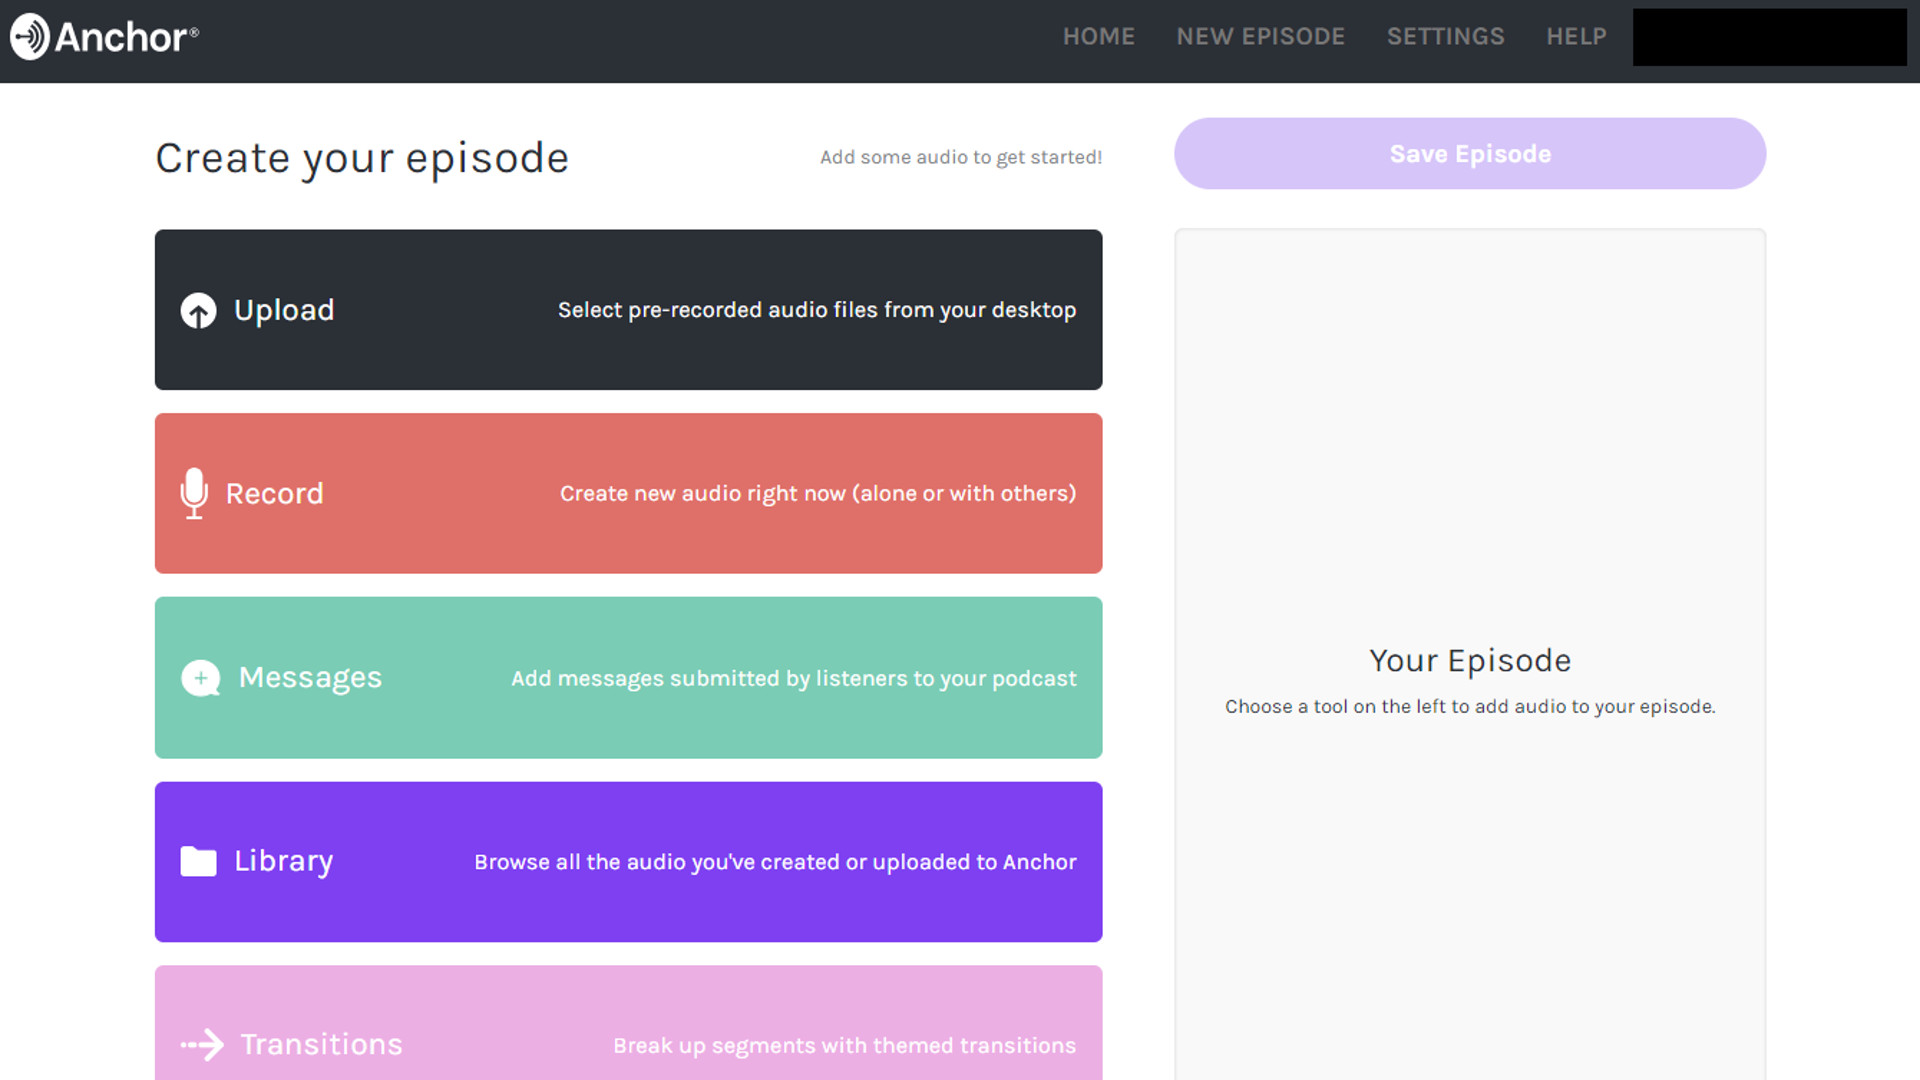Image resolution: width=1920 pixels, height=1080 pixels.
Task: Open Messages from listeners panel
Action: coord(628,678)
